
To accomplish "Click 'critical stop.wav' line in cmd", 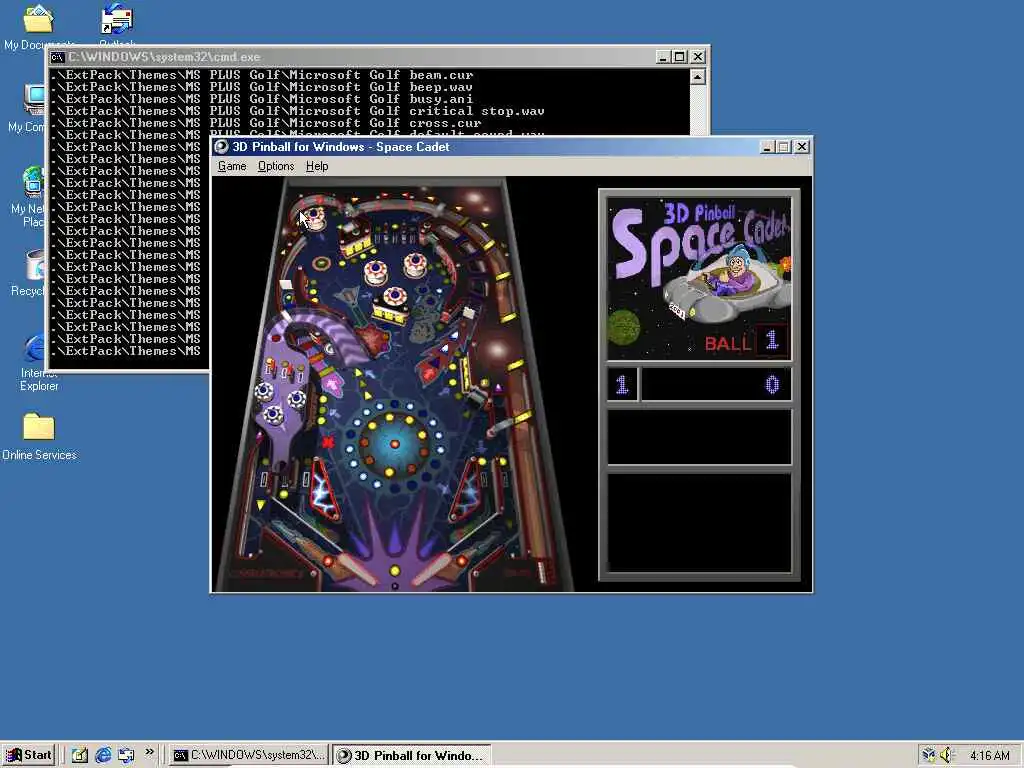I will pos(297,111).
